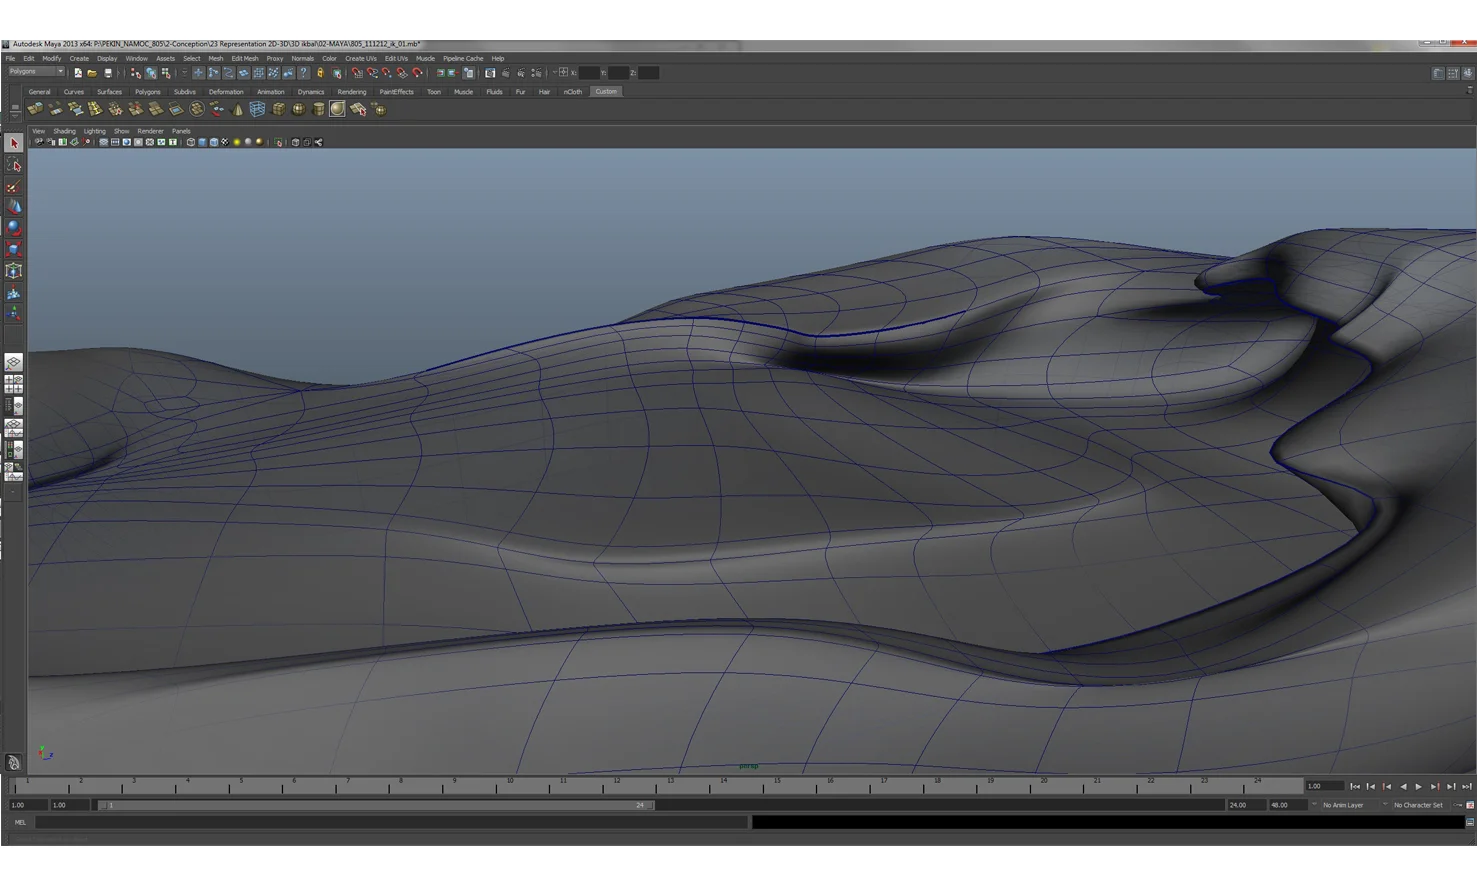Image resolution: width=1477 pixels, height=886 pixels.
Task: Open the script editor icon at bottom right
Action: point(1469,822)
